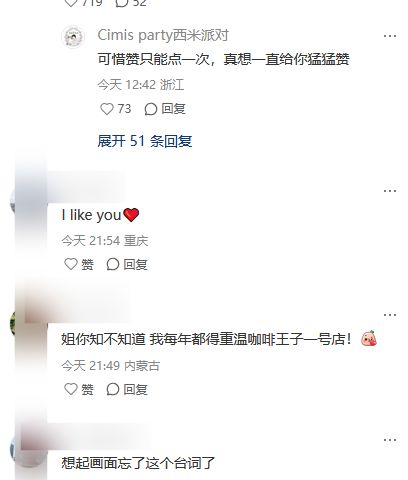
Task: Open the three-dot menu on Cimis party's comment
Action: click(390, 36)
